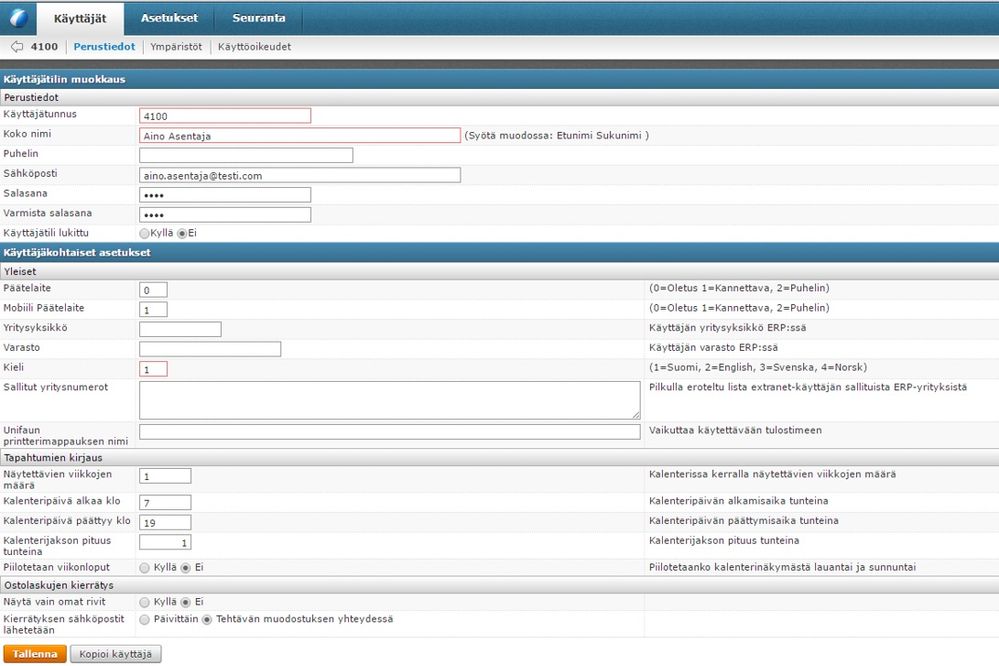Viewport: 999px width, 666px height.
Task: Select Kyllä for Piilotetaan viikonloput
Action: pyautogui.click(x=145, y=567)
